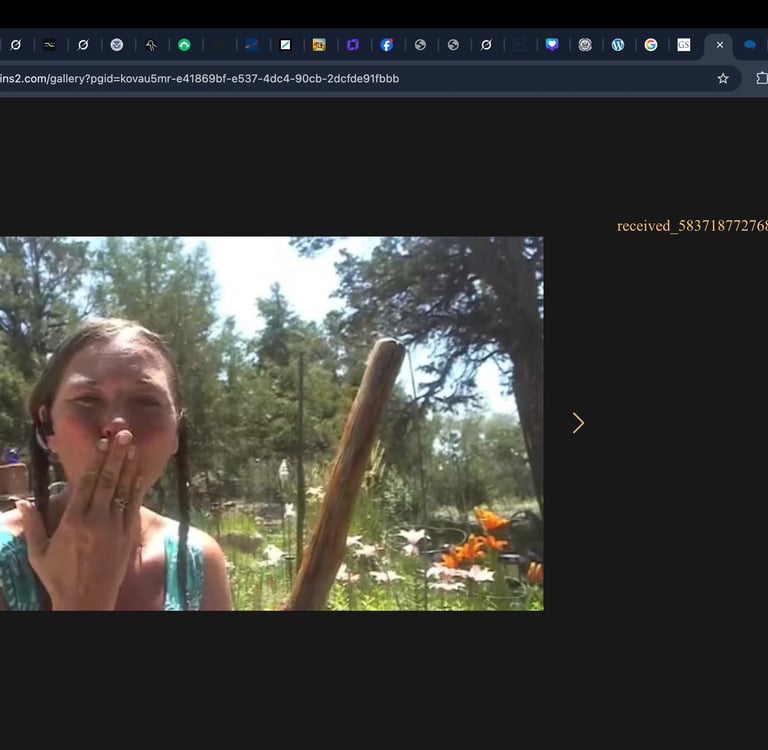This screenshot has height=750, width=768.
Task: Click the 'received_583718772768' file name text
Action: pos(692,226)
